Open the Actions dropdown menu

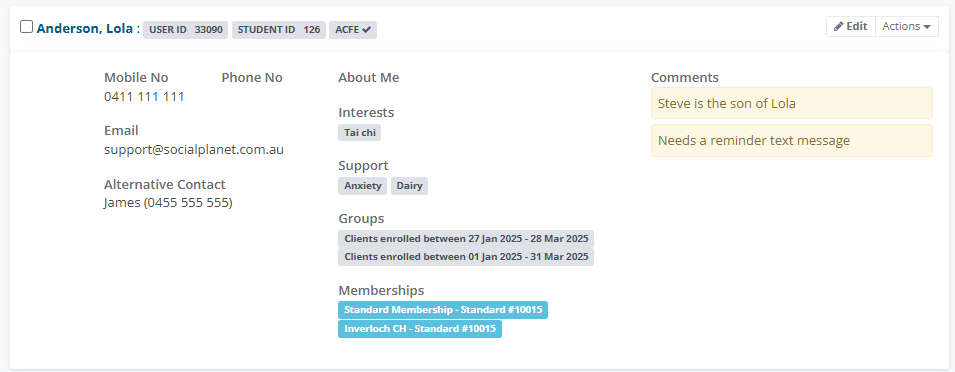tap(907, 27)
